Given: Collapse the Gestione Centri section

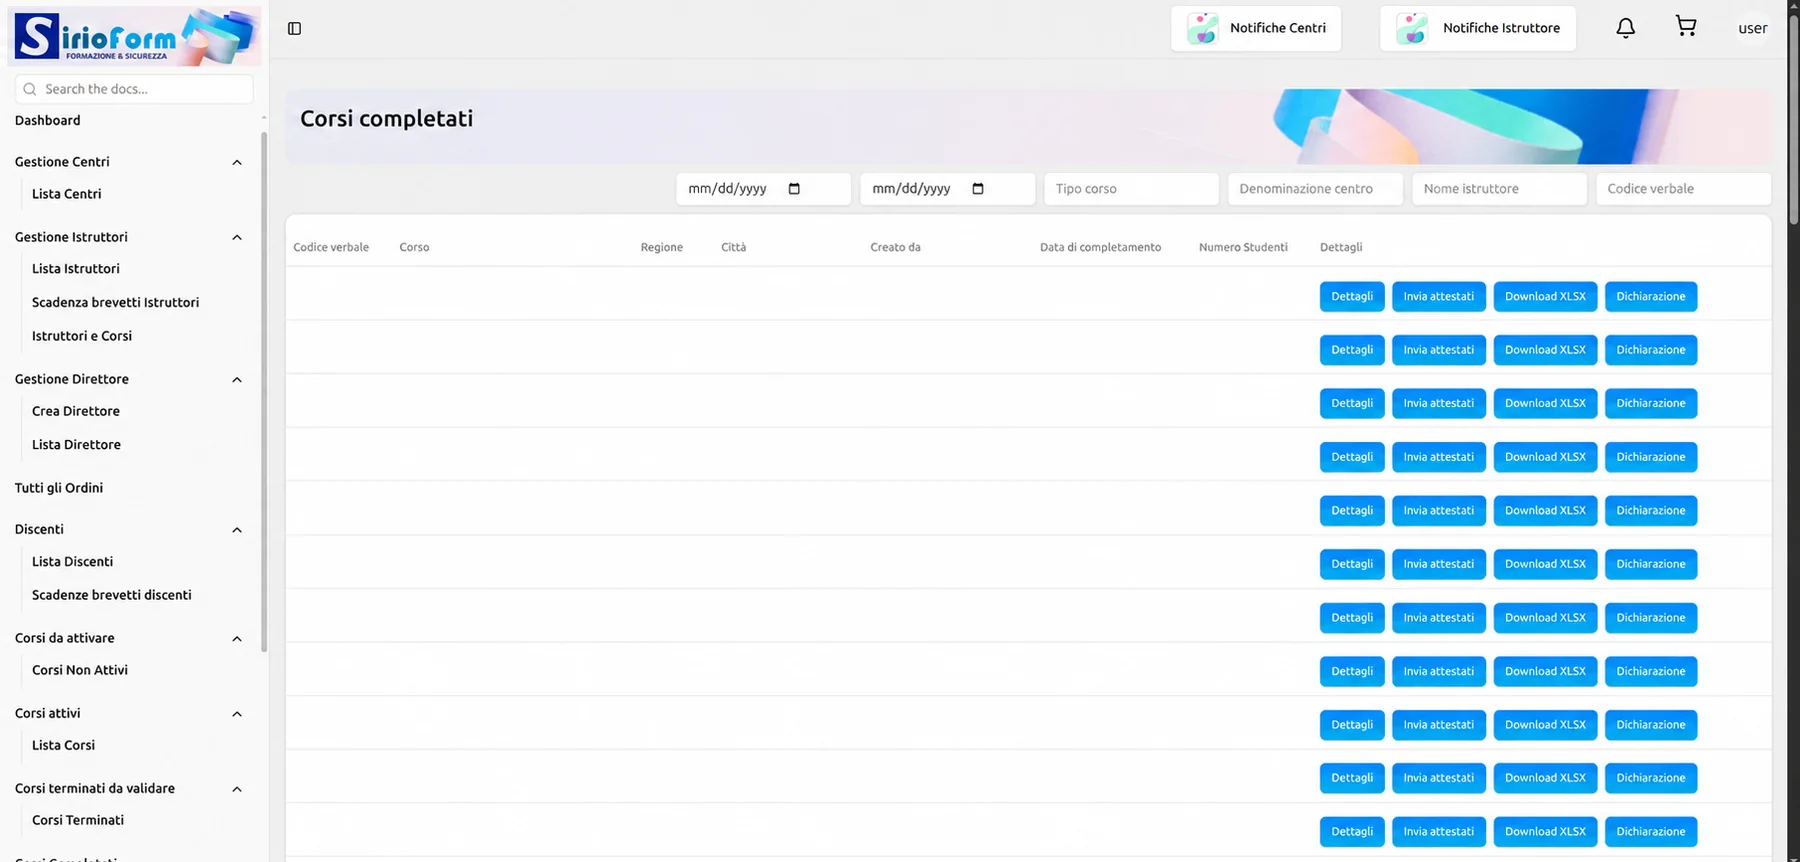Looking at the screenshot, I should coord(237,162).
